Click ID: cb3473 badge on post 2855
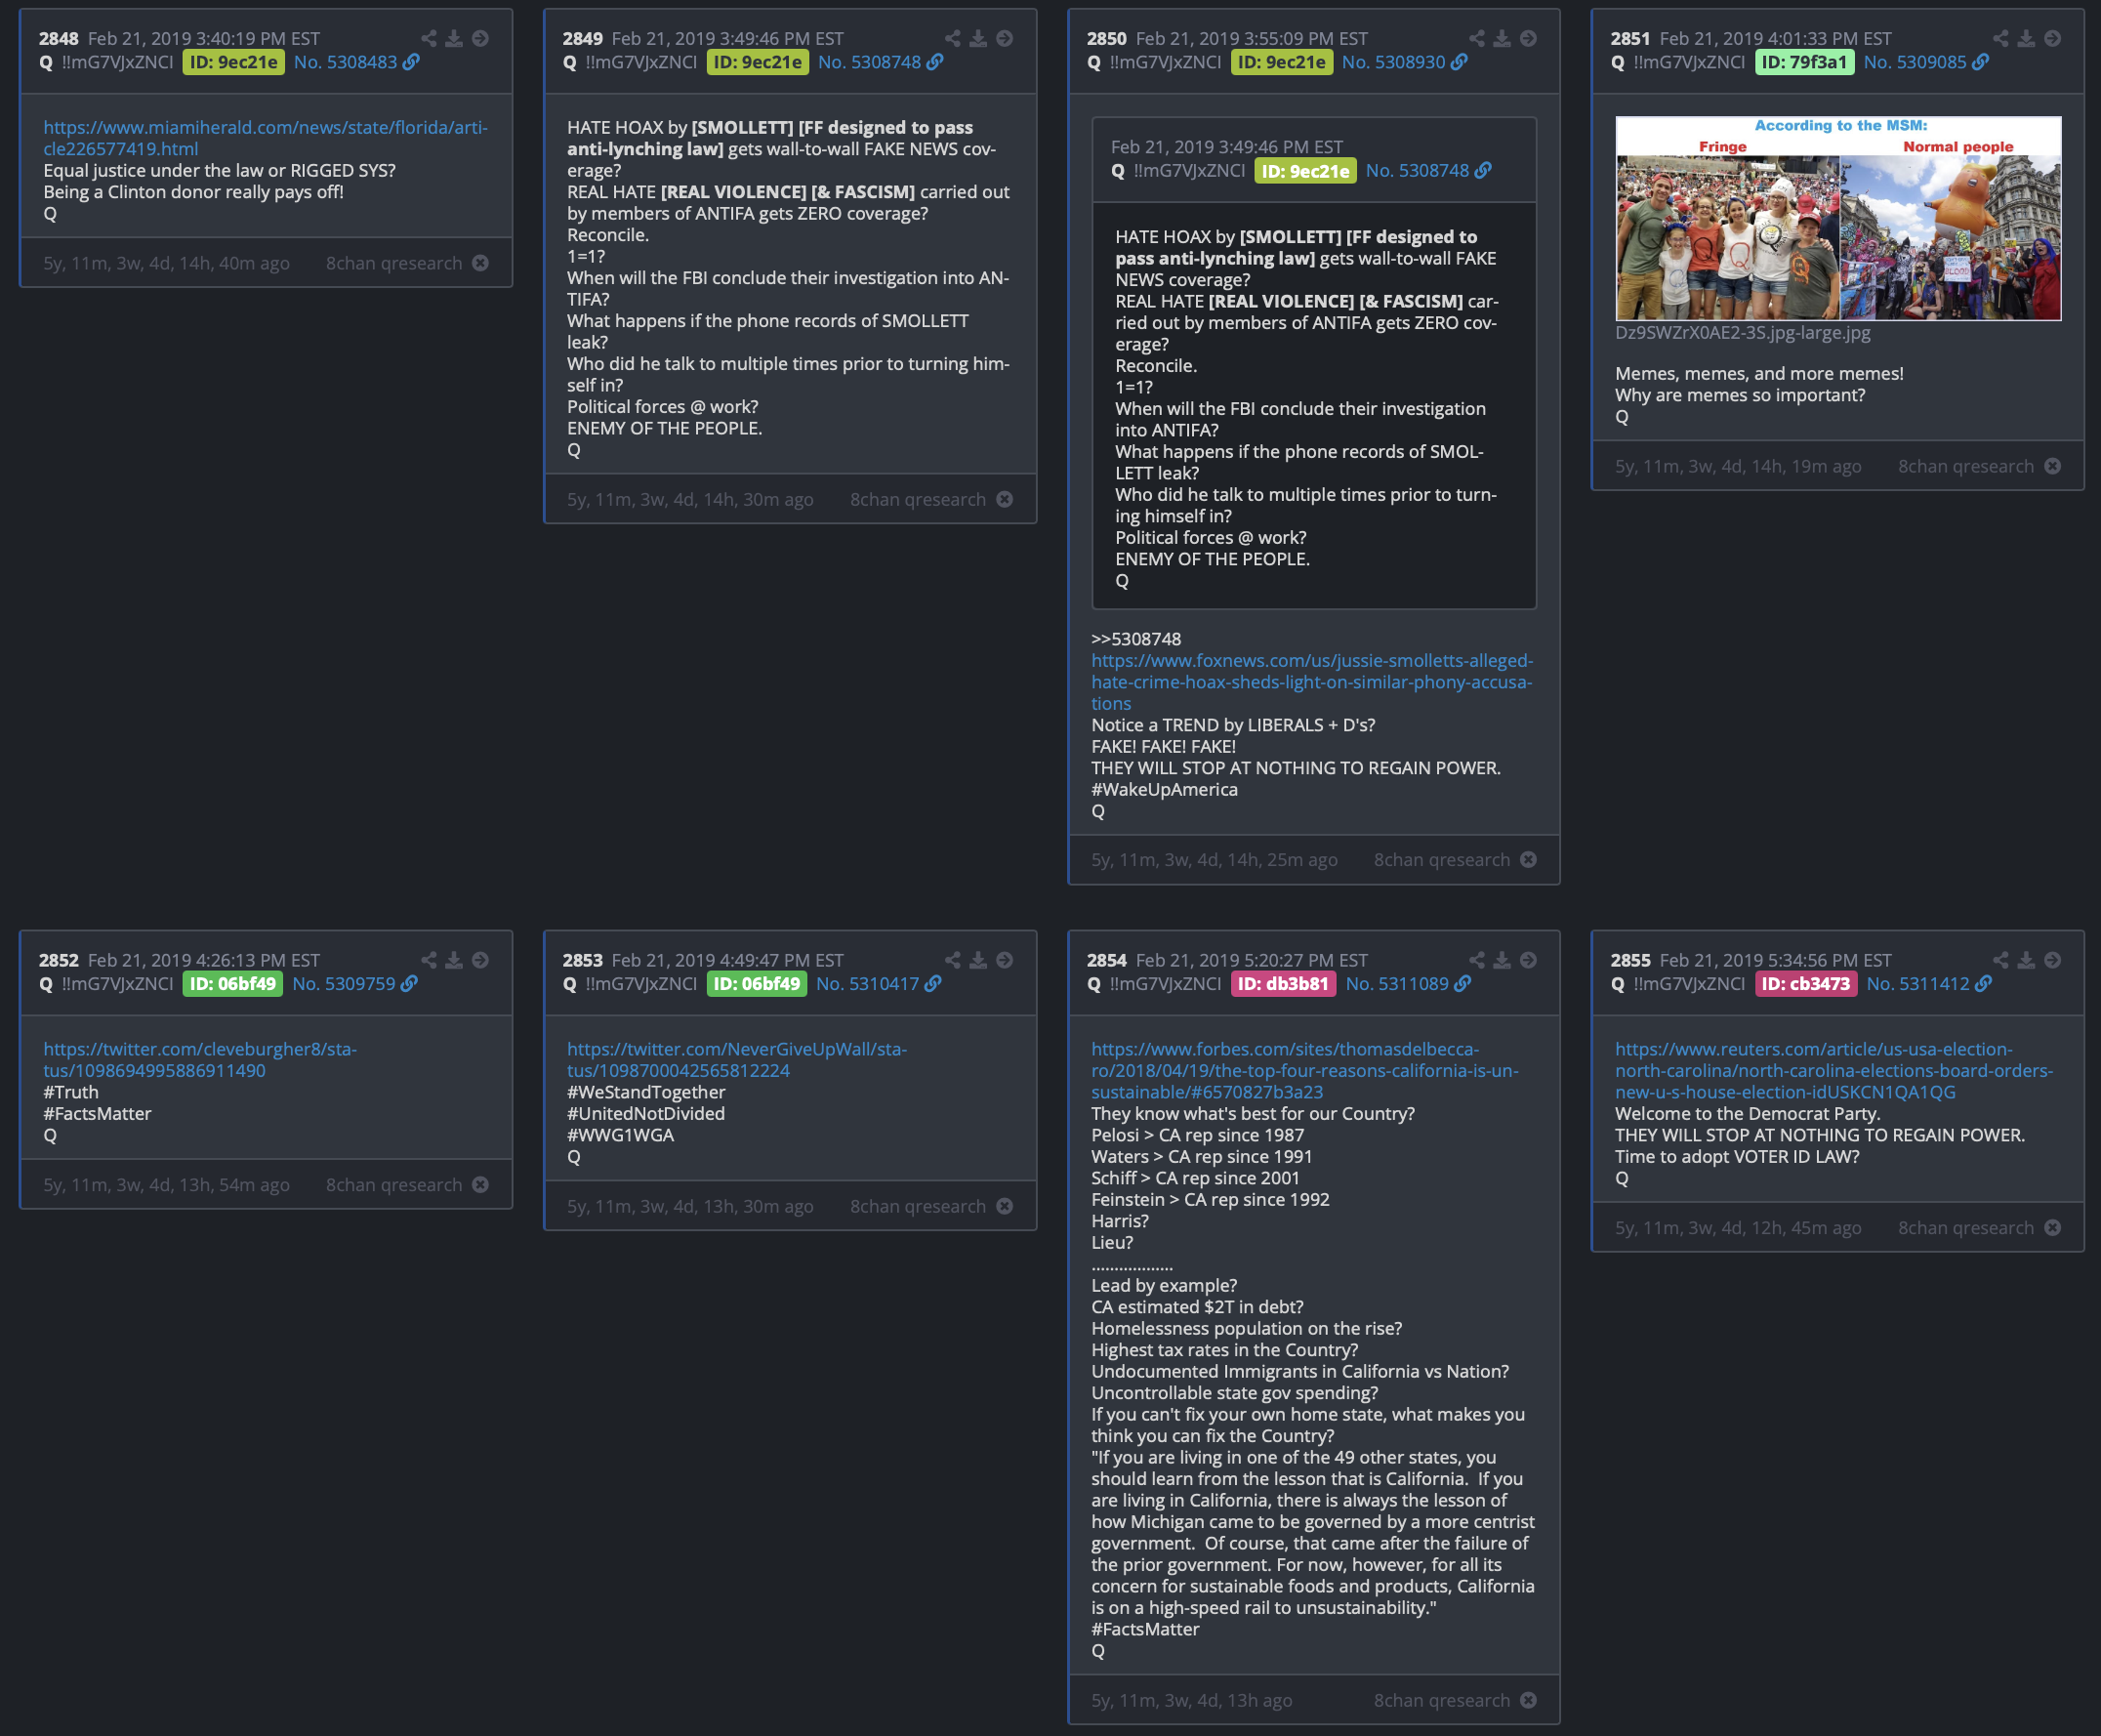The image size is (2101, 1736). pyautogui.click(x=1805, y=984)
